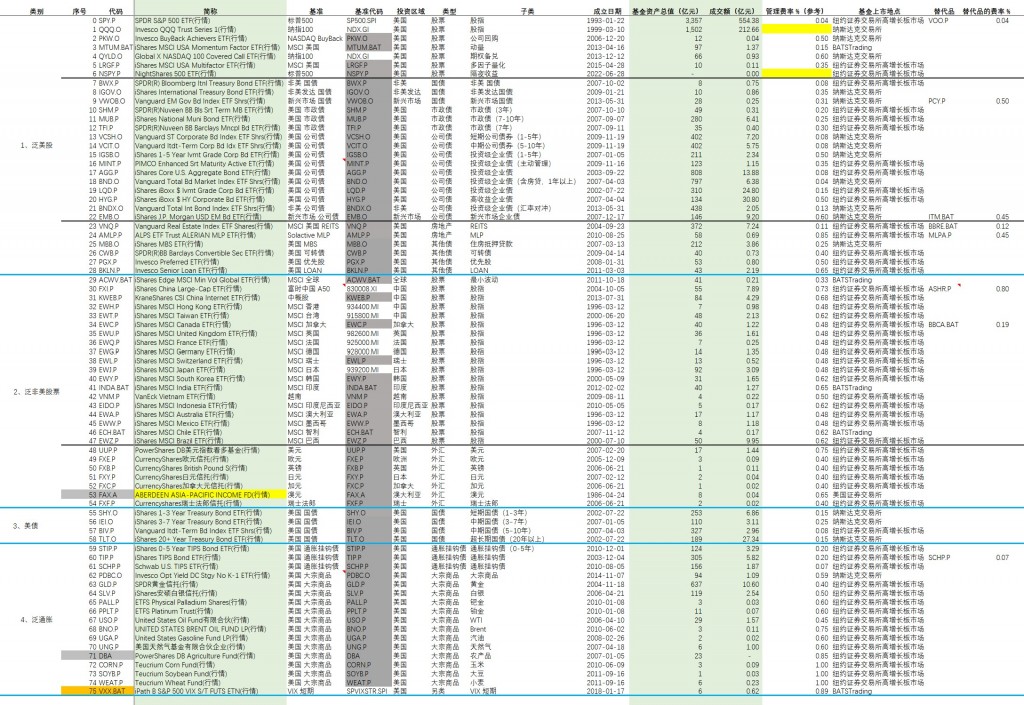The width and height of the screenshot is (1024, 705).
Task: Select the 'REITS' sub-category cell
Action: [x=479, y=227]
